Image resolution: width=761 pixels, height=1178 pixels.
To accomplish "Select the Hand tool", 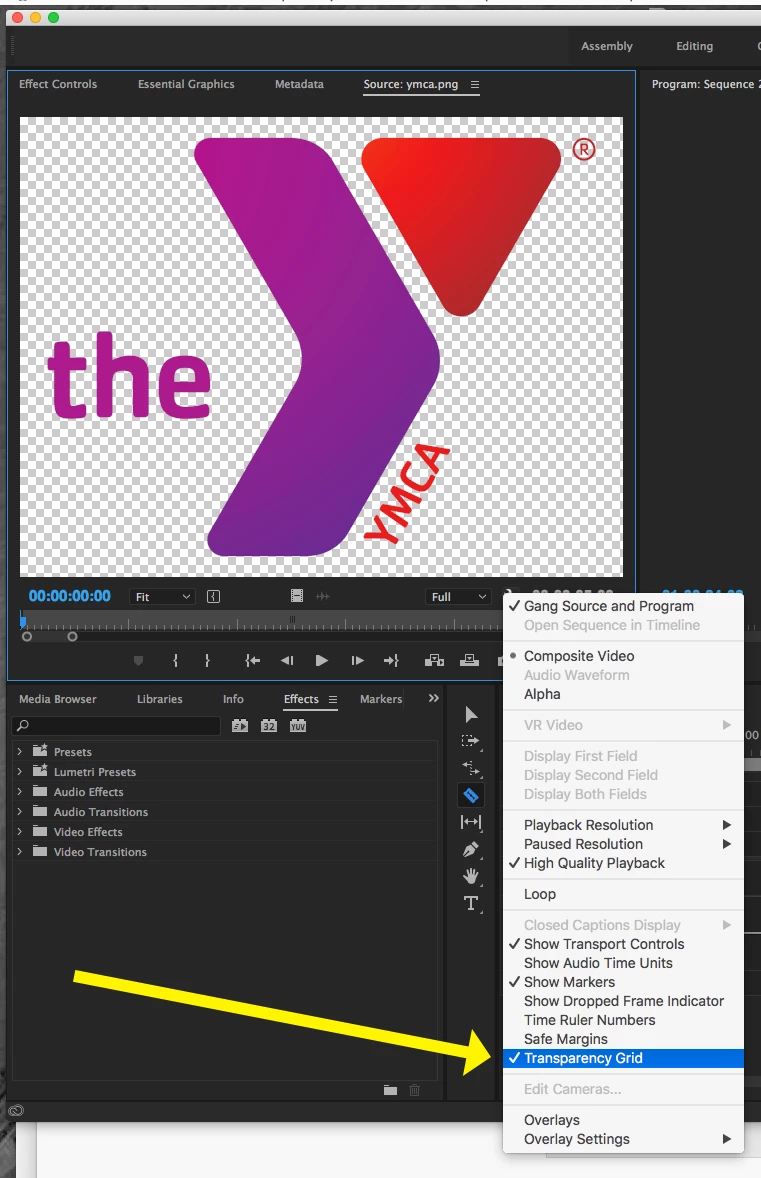I will [471, 876].
